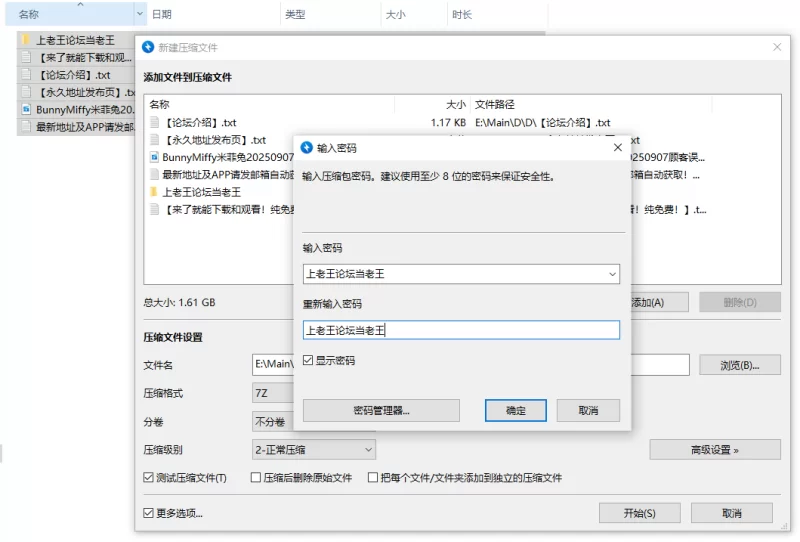
Task: Enable 压缩后删除原始文件 checkbox
Action: [256, 477]
